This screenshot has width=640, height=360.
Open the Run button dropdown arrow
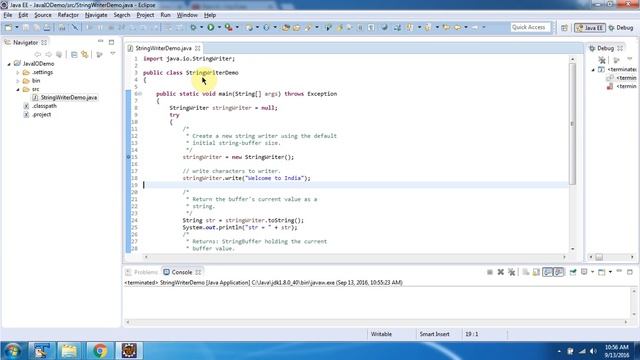pos(219,27)
